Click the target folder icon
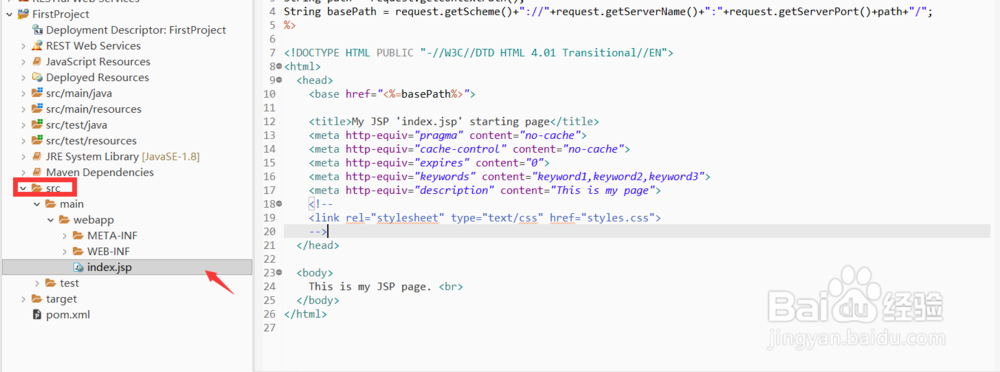This screenshot has width=1000, height=372. 37,299
